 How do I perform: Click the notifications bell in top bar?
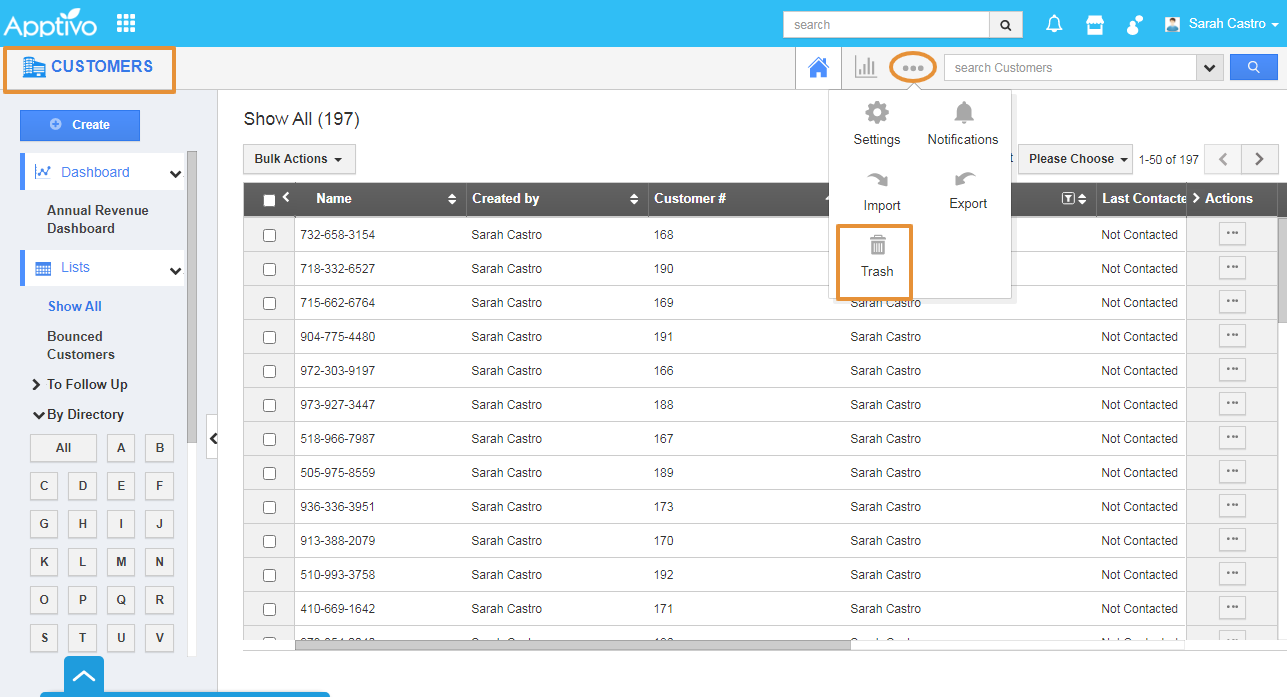click(x=1054, y=24)
